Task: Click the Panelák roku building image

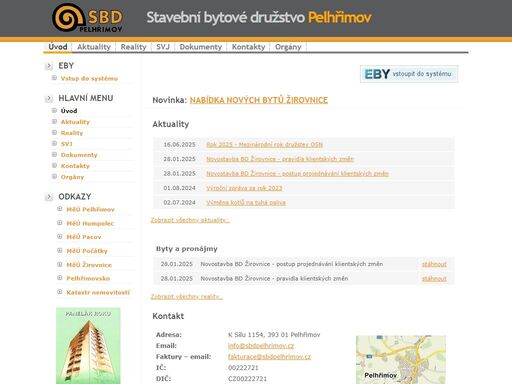Action: [88, 346]
